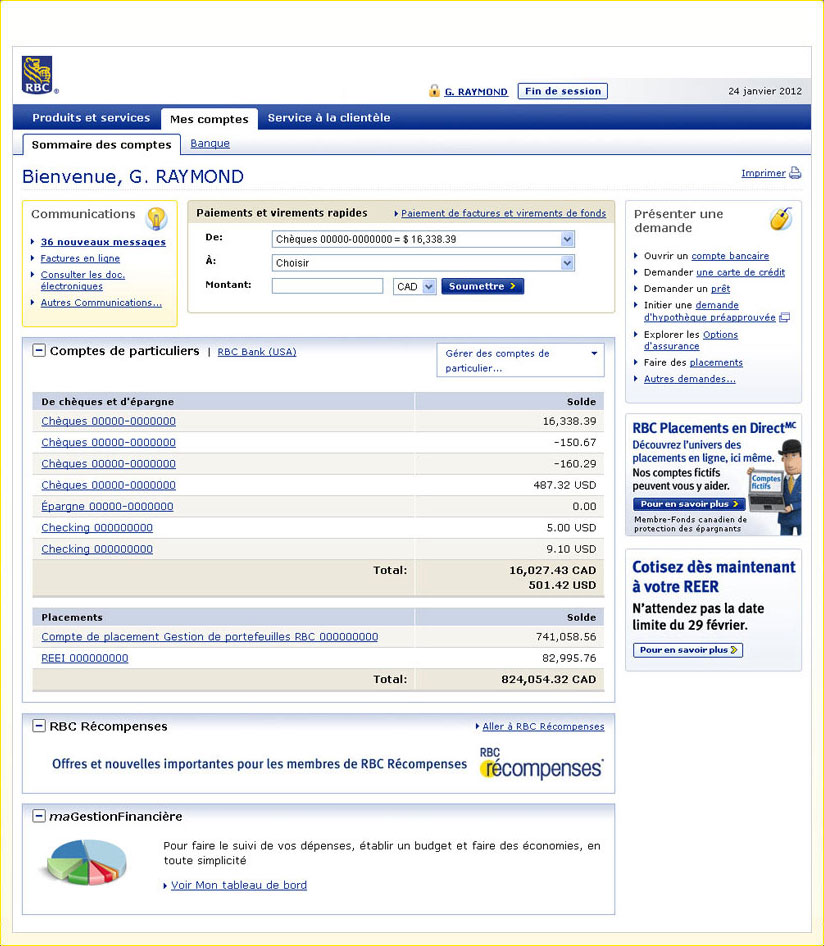The height and width of the screenshot is (946, 824).
Task: Click Aller à RBC Récompenses link
Action: click(x=544, y=726)
